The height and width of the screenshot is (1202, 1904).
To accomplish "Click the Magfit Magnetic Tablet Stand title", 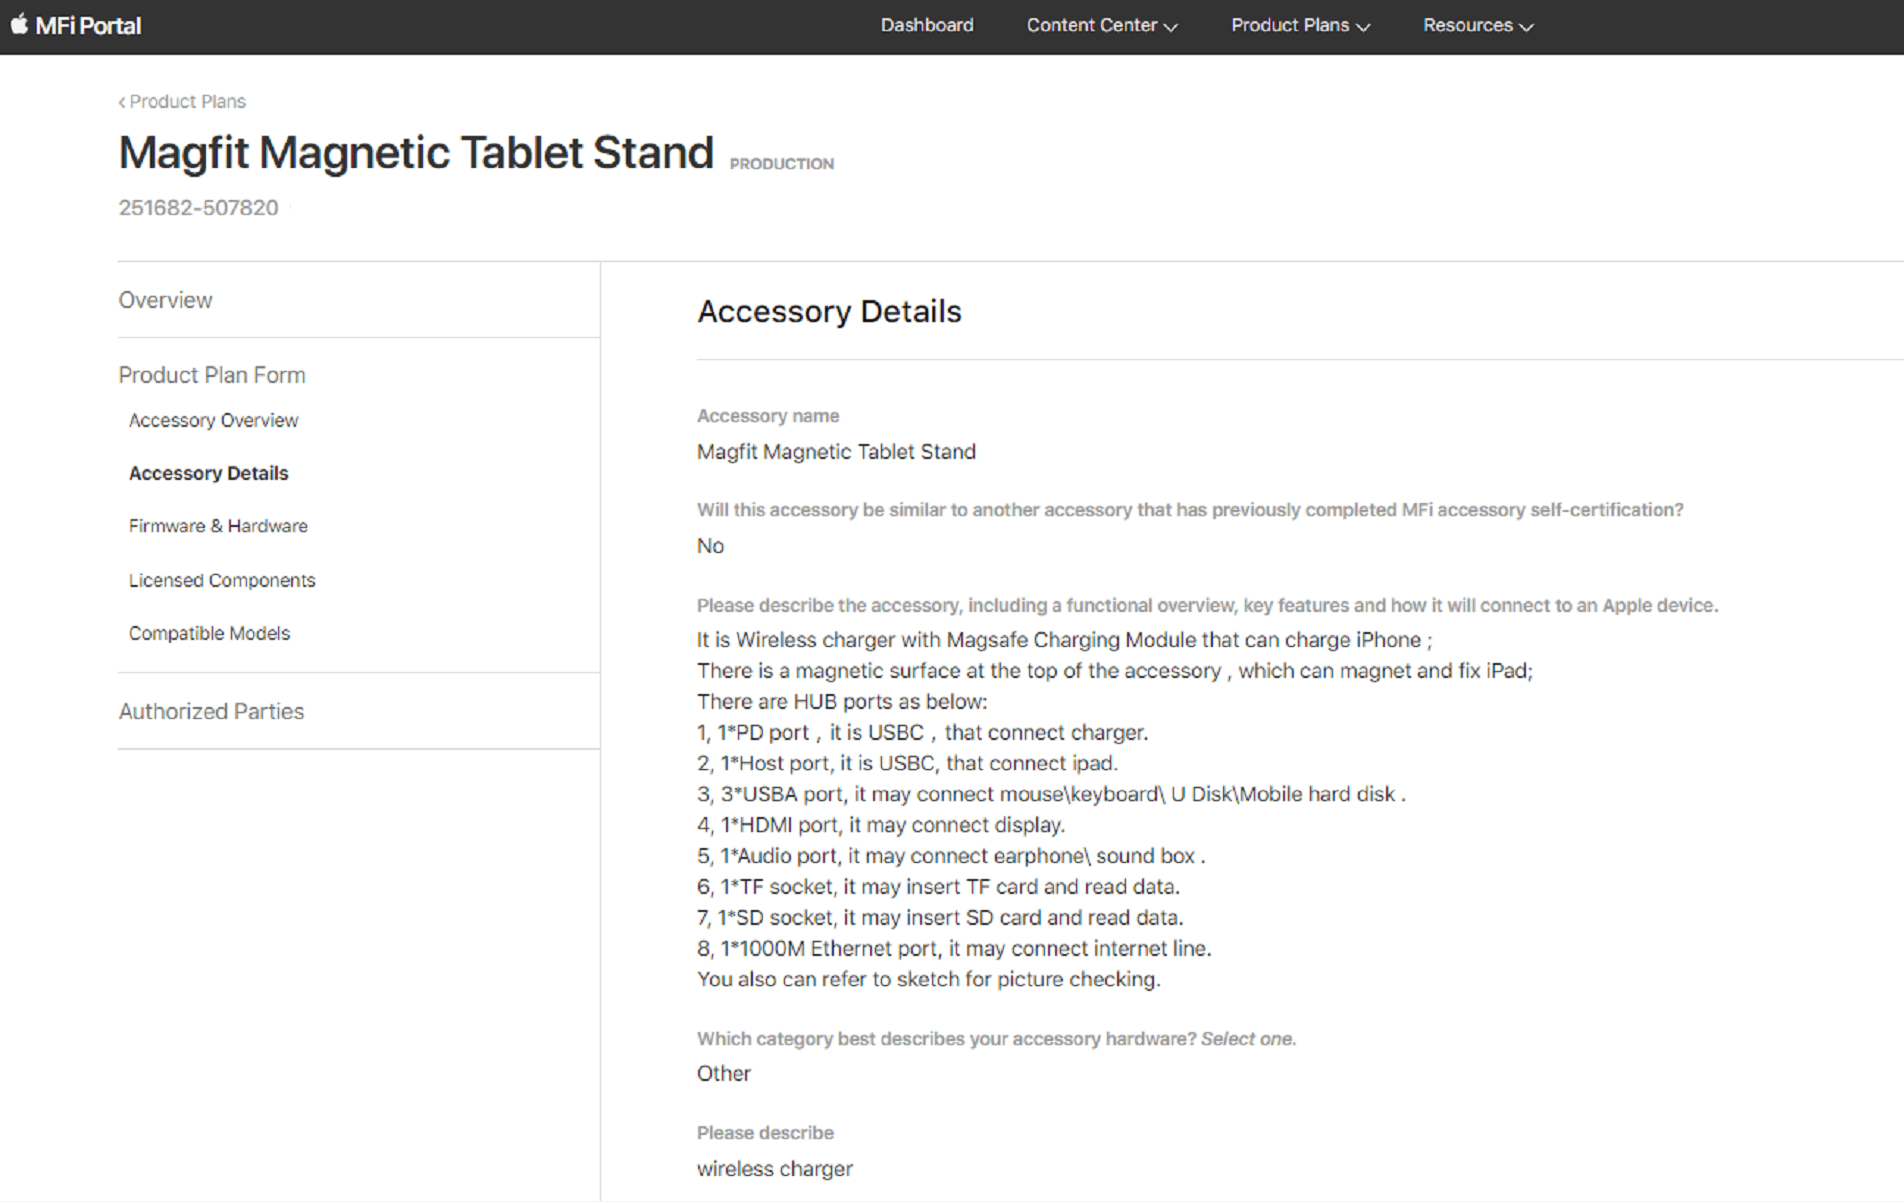I will coord(416,153).
